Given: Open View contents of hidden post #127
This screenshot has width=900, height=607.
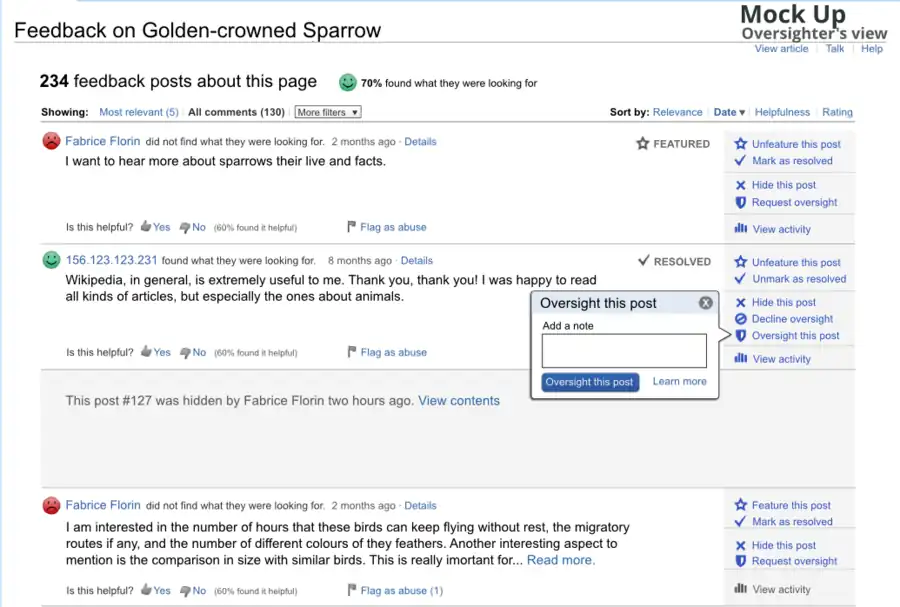Looking at the screenshot, I should click(459, 400).
